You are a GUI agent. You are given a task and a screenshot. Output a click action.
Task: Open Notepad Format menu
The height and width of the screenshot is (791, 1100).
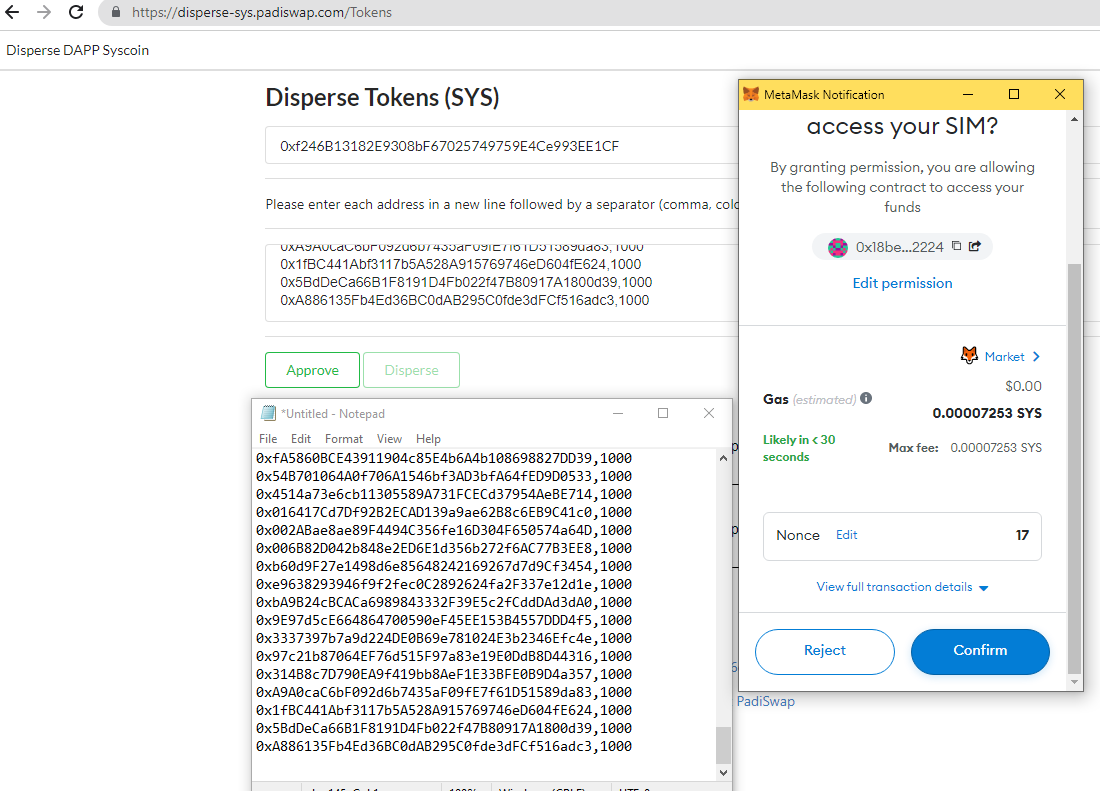tap(344, 438)
